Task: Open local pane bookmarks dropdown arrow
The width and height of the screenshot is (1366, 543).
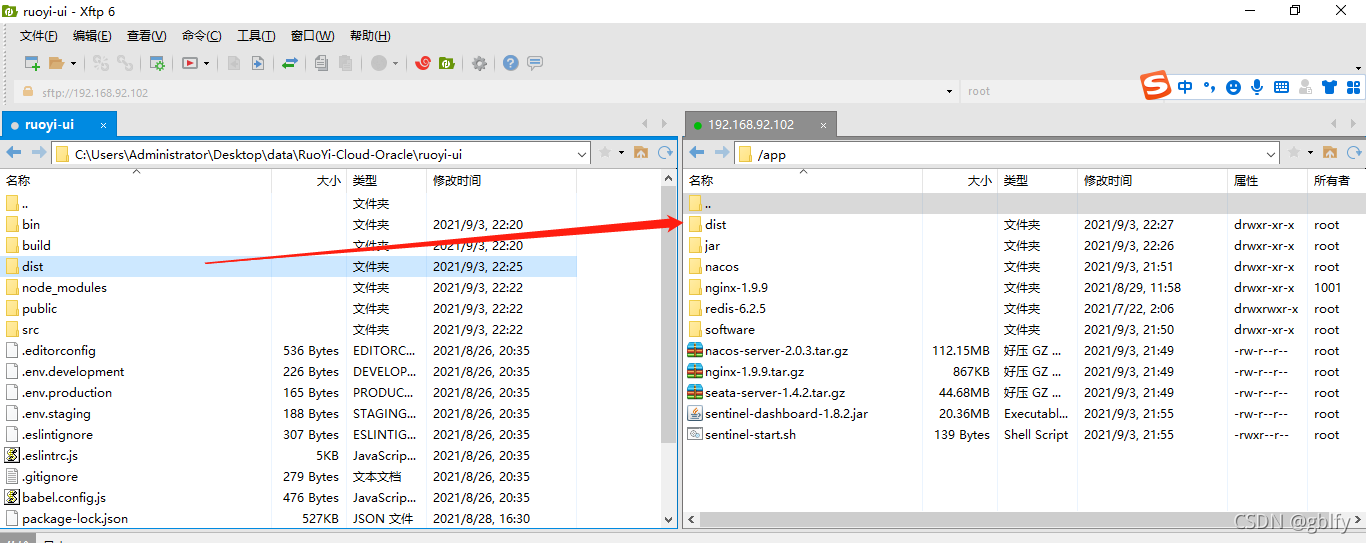Action: pyautogui.click(x=621, y=153)
